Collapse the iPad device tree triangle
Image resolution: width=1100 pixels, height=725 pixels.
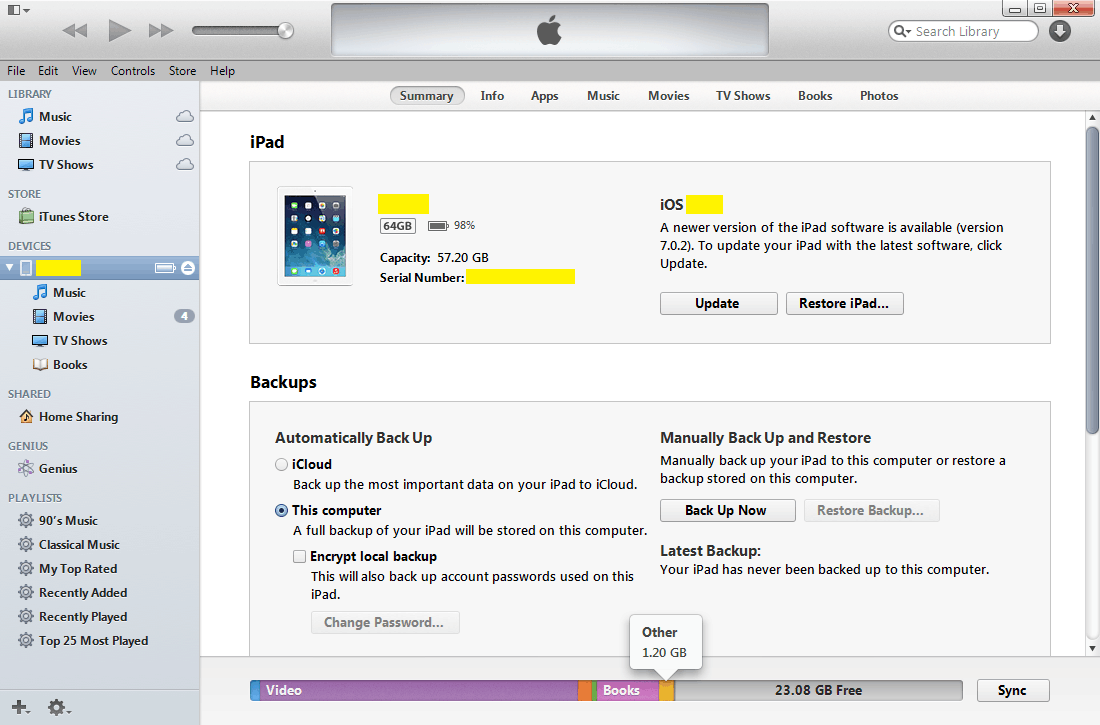(x=10, y=267)
